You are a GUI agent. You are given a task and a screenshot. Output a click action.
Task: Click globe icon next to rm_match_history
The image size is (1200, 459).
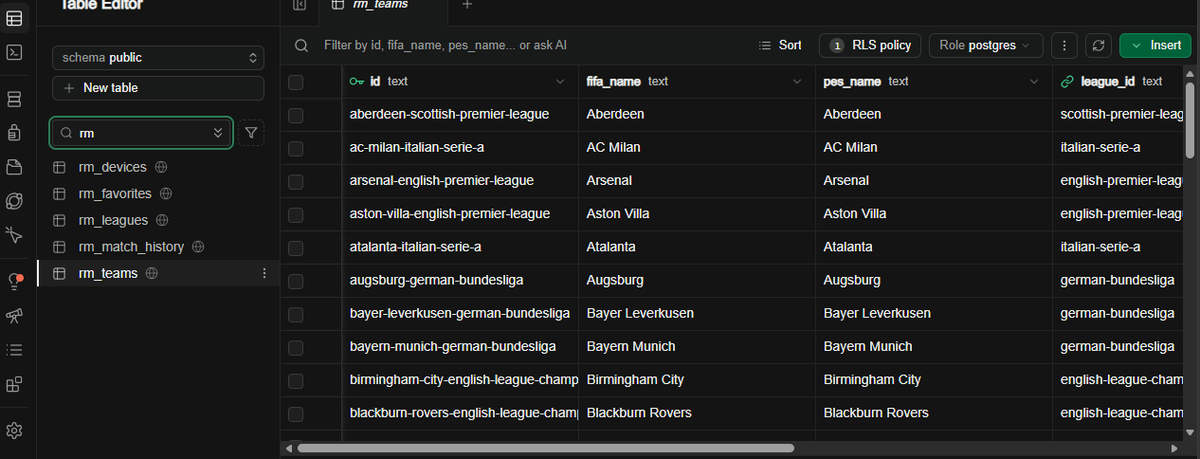pyautogui.click(x=198, y=246)
